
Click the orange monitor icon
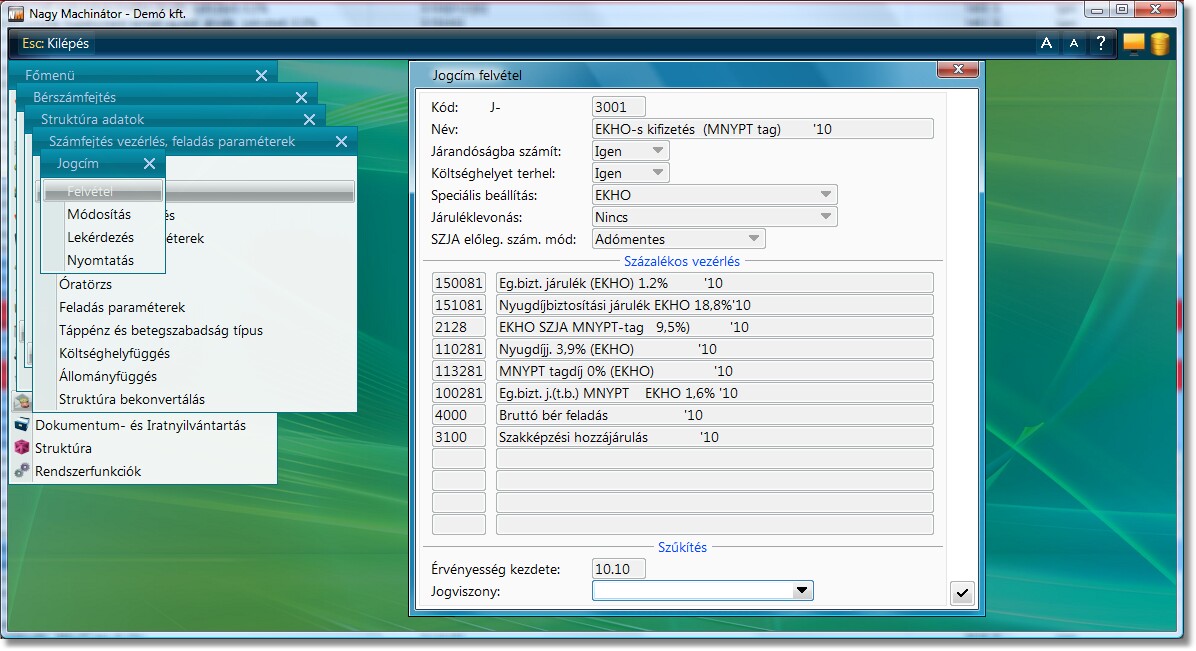point(1133,43)
